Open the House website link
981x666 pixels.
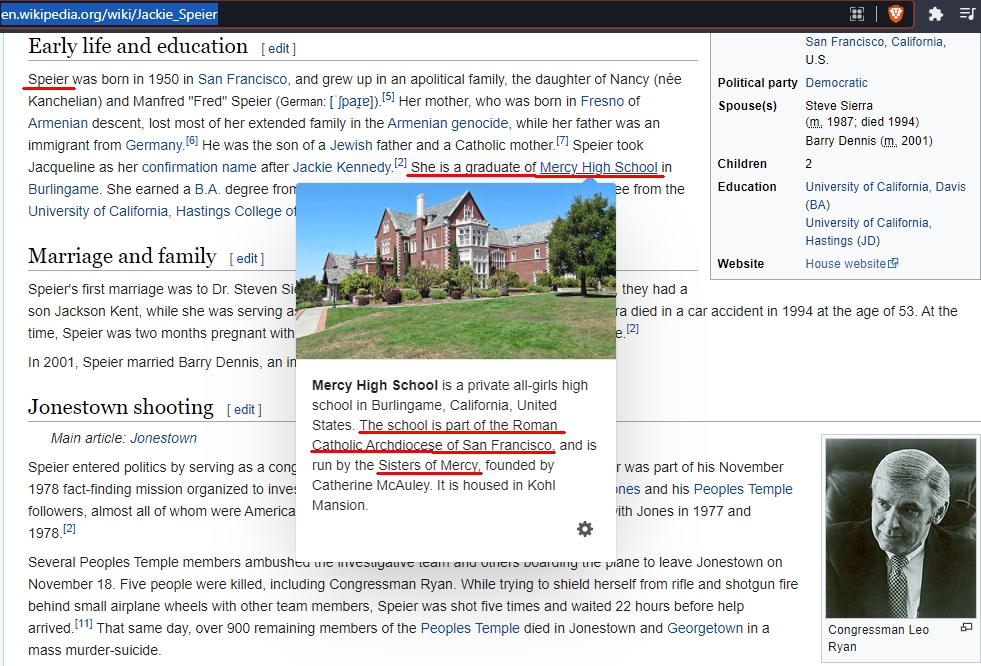click(846, 263)
